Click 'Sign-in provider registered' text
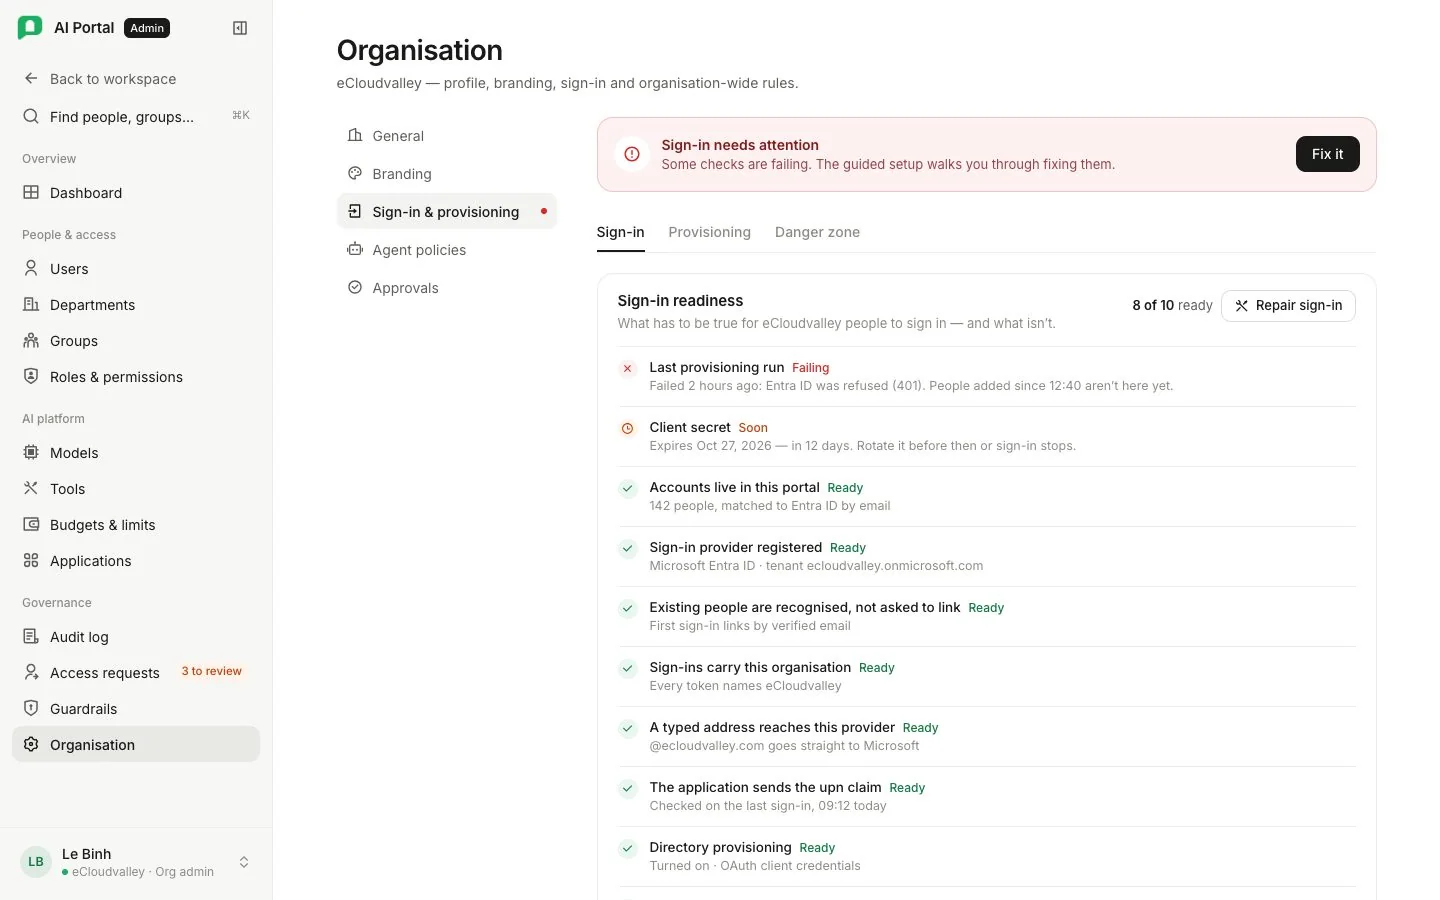The height and width of the screenshot is (900, 1440). [x=735, y=547]
